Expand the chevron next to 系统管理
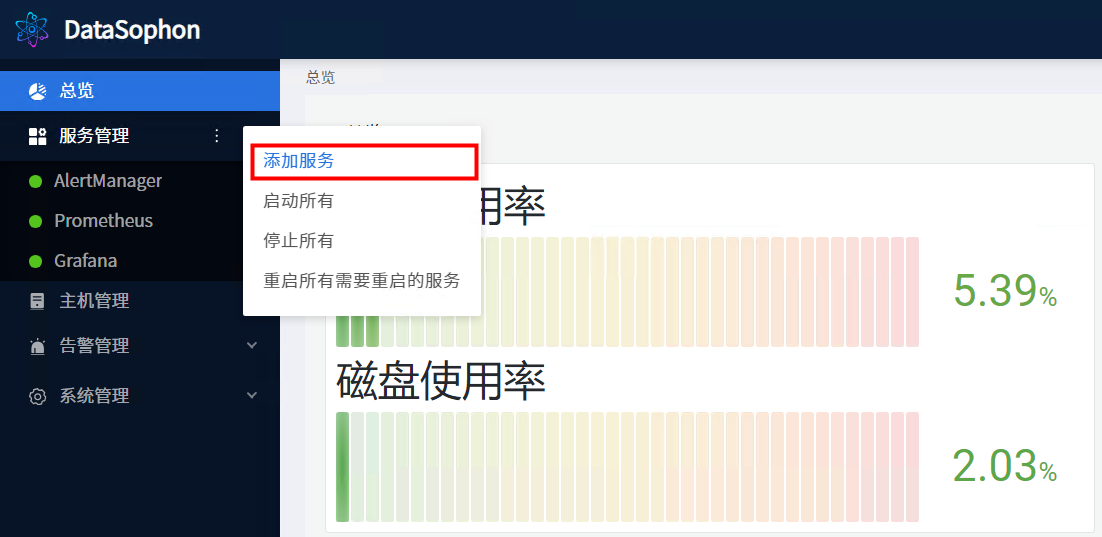 (252, 396)
